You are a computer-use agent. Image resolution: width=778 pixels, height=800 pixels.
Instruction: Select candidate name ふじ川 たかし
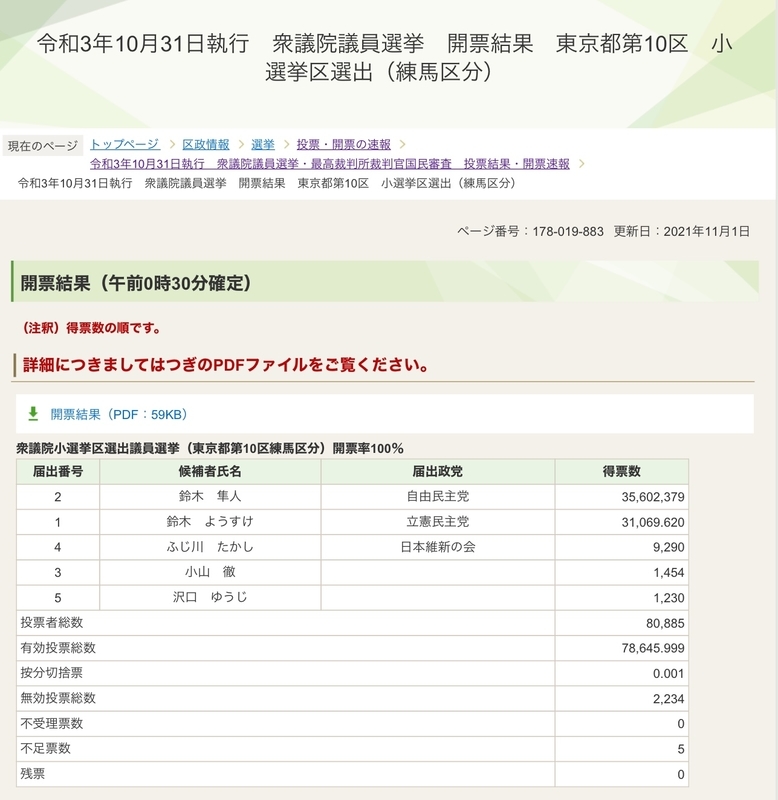tap(210, 547)
